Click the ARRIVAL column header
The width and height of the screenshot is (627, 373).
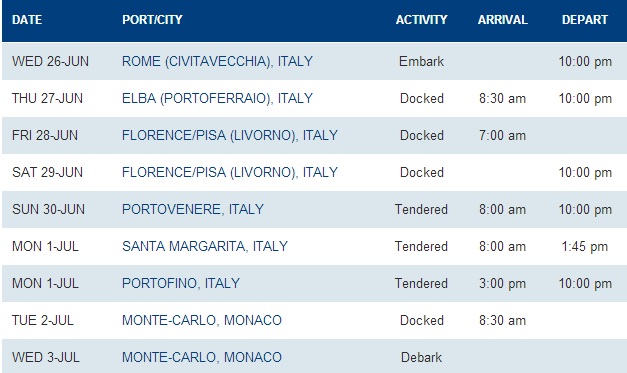tap(503, 20)
